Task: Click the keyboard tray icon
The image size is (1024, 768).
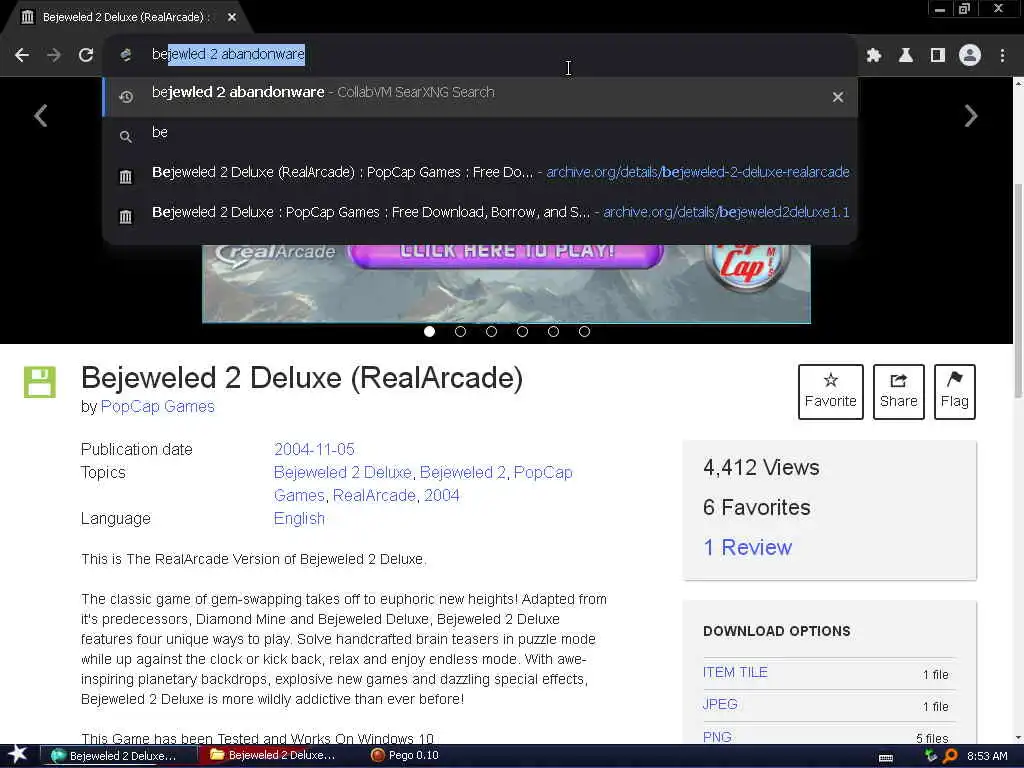Action: click(x=886, y=758)
